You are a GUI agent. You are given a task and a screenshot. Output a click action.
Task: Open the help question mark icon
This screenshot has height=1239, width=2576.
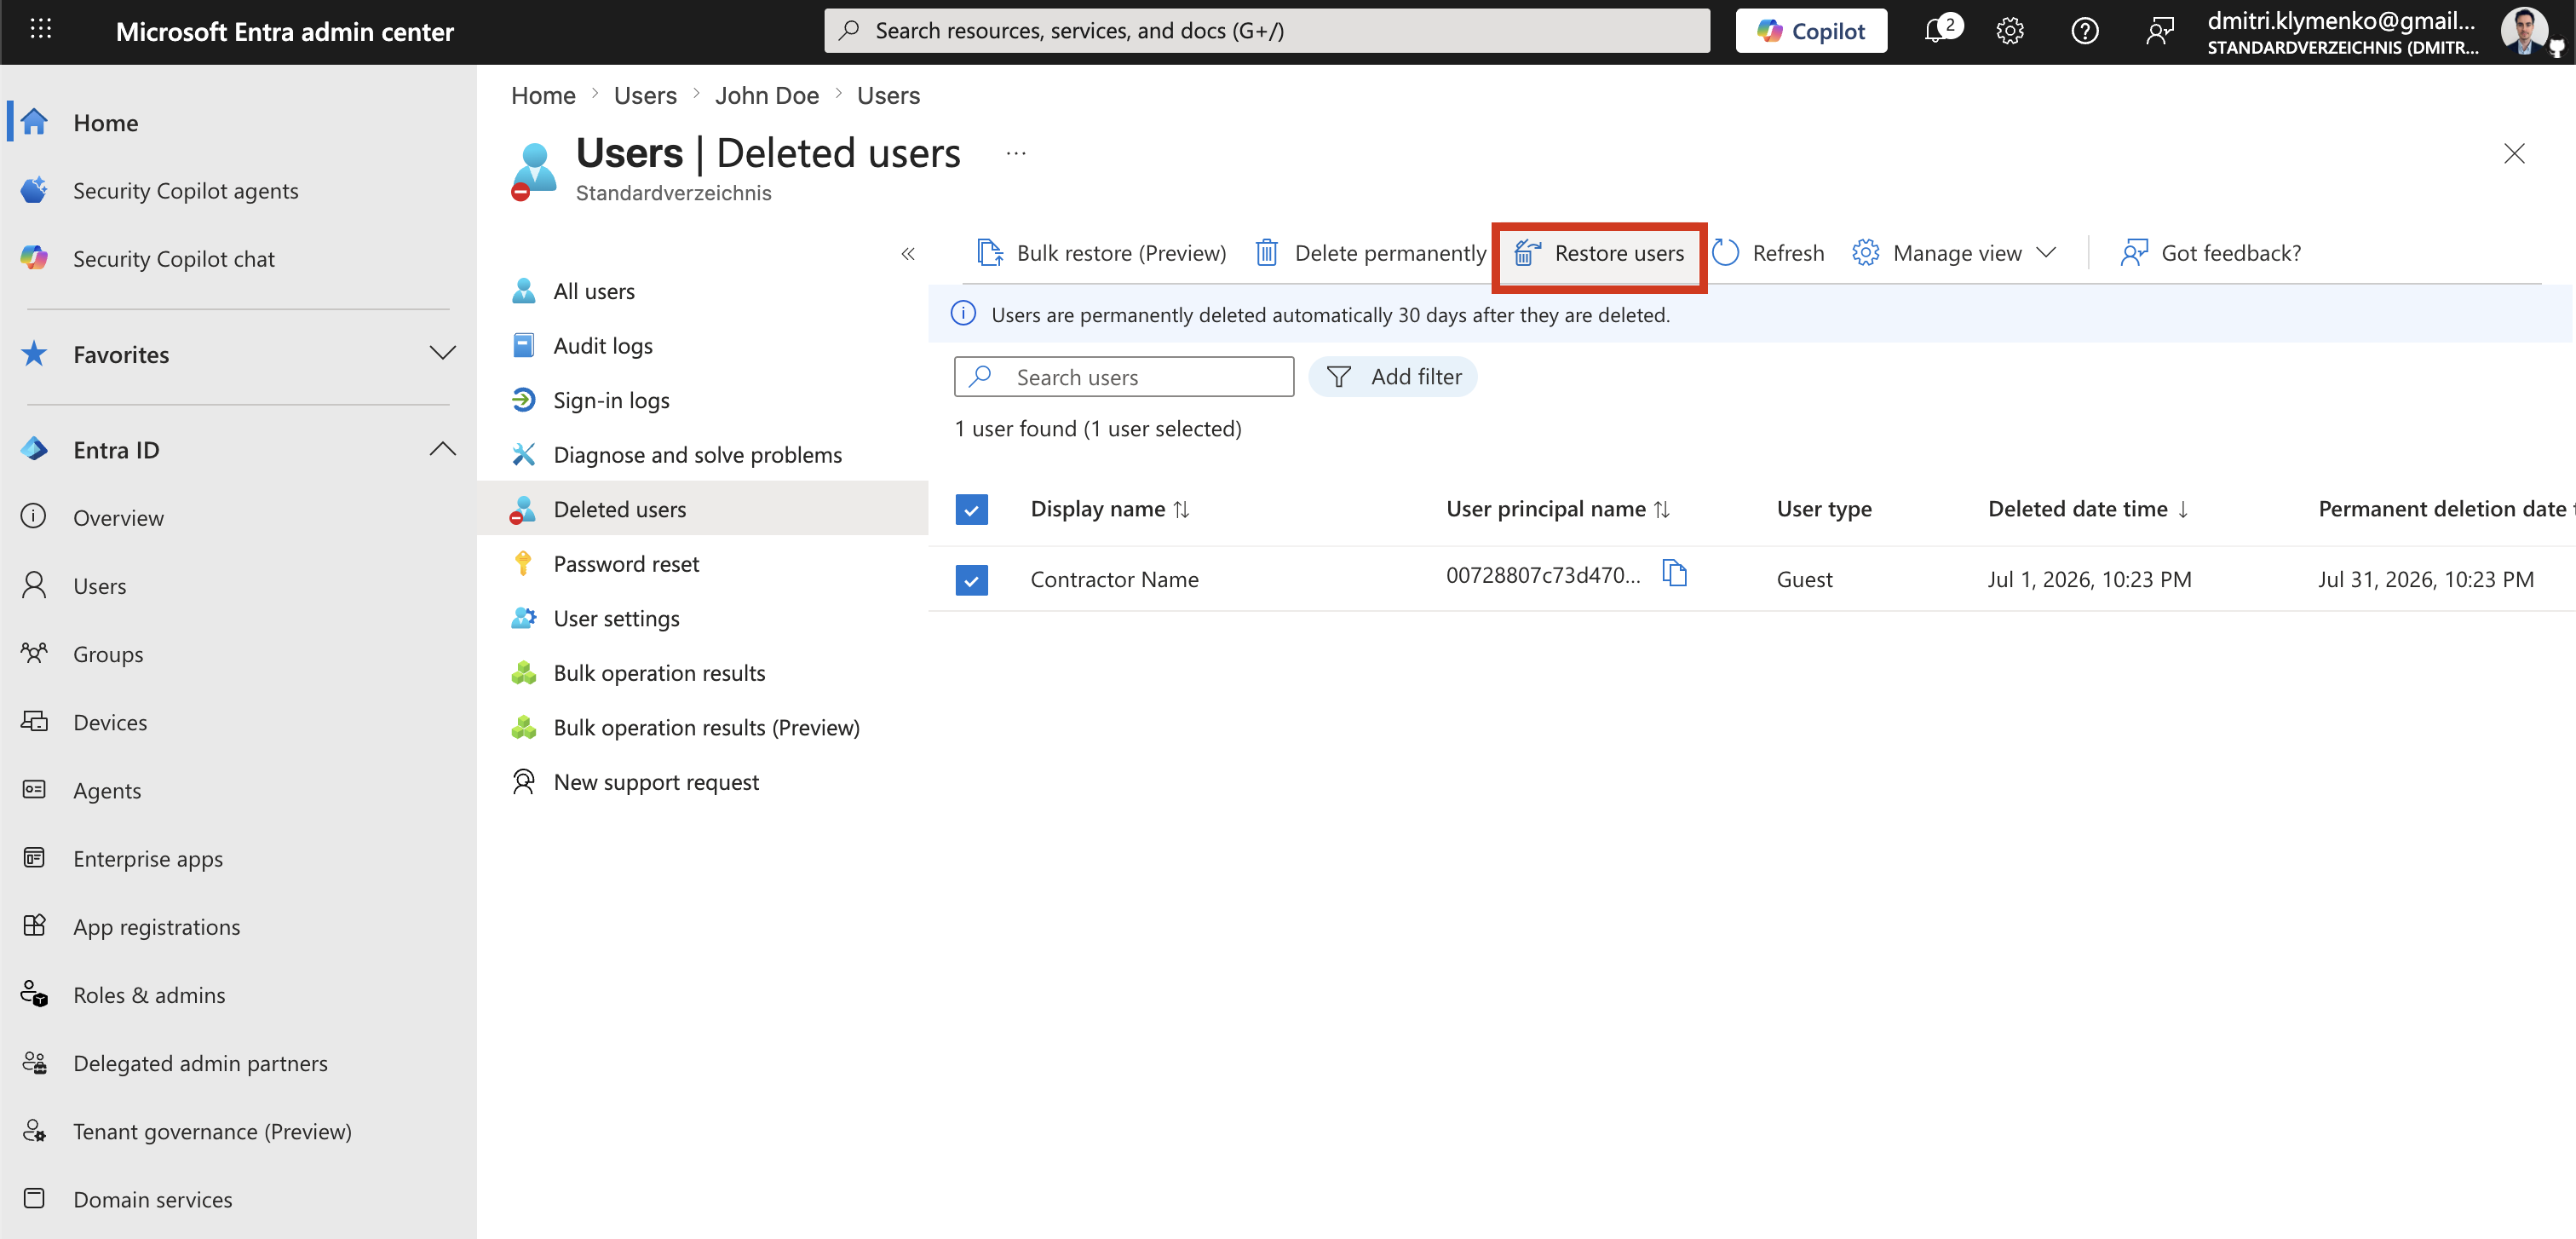click(2084, 31)
